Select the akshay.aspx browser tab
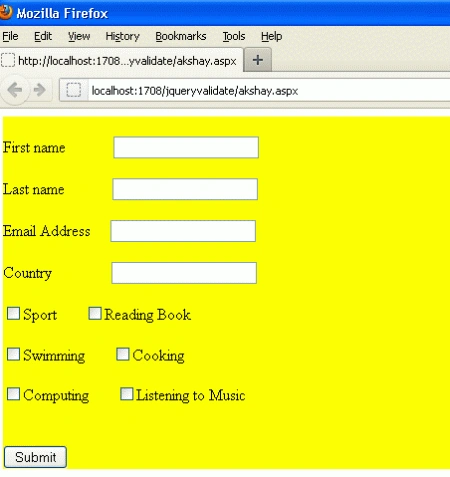Image resolution: width=450 pixels, height=477 pixels. [122, 60]
